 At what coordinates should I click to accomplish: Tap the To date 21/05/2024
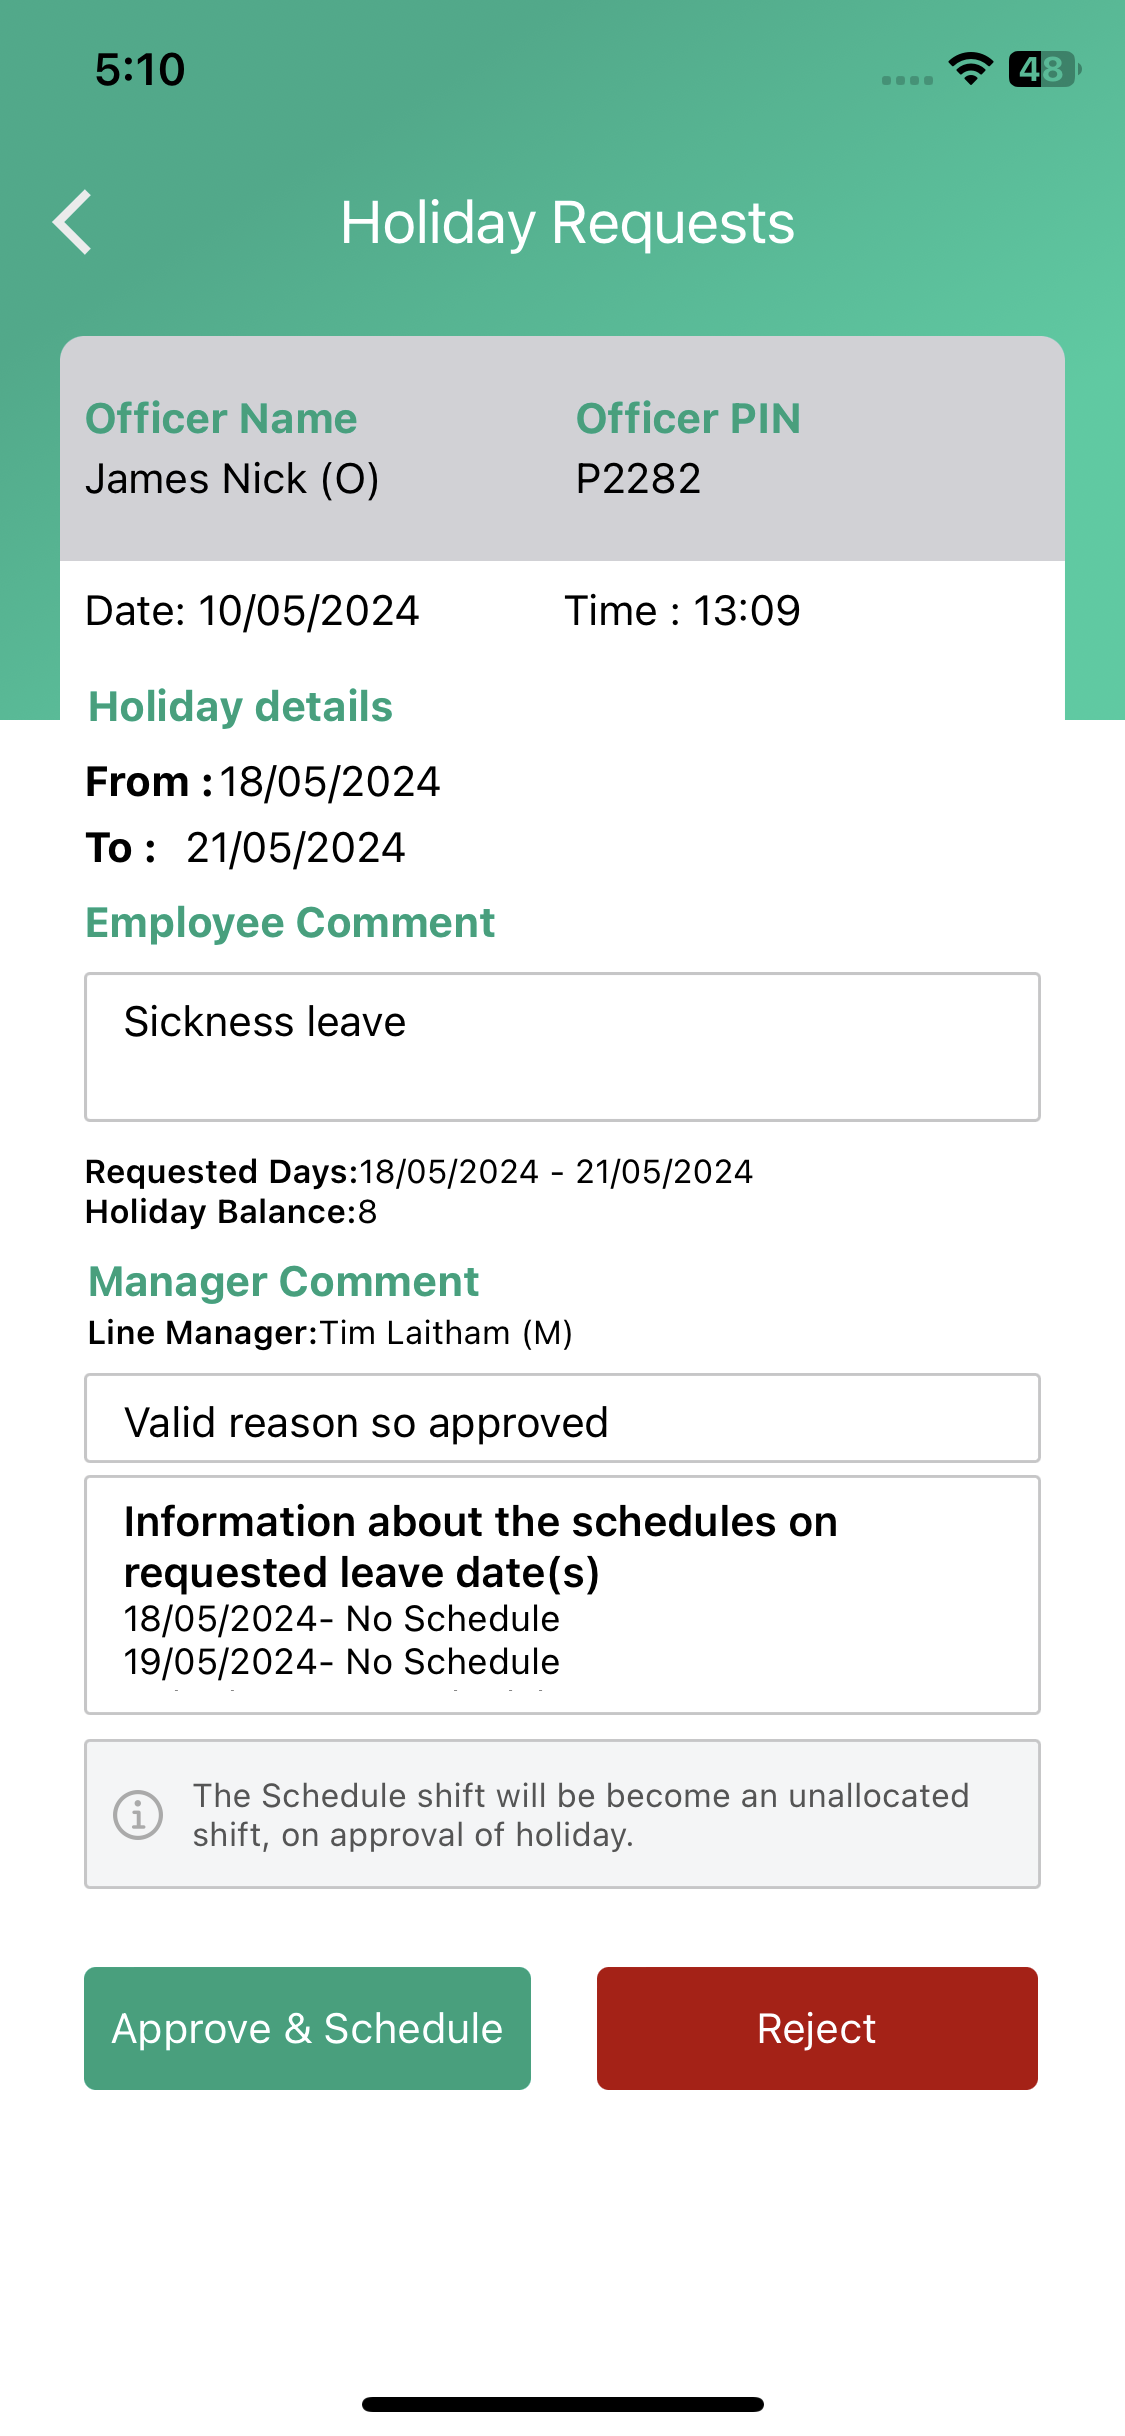[x=296, y=848]
